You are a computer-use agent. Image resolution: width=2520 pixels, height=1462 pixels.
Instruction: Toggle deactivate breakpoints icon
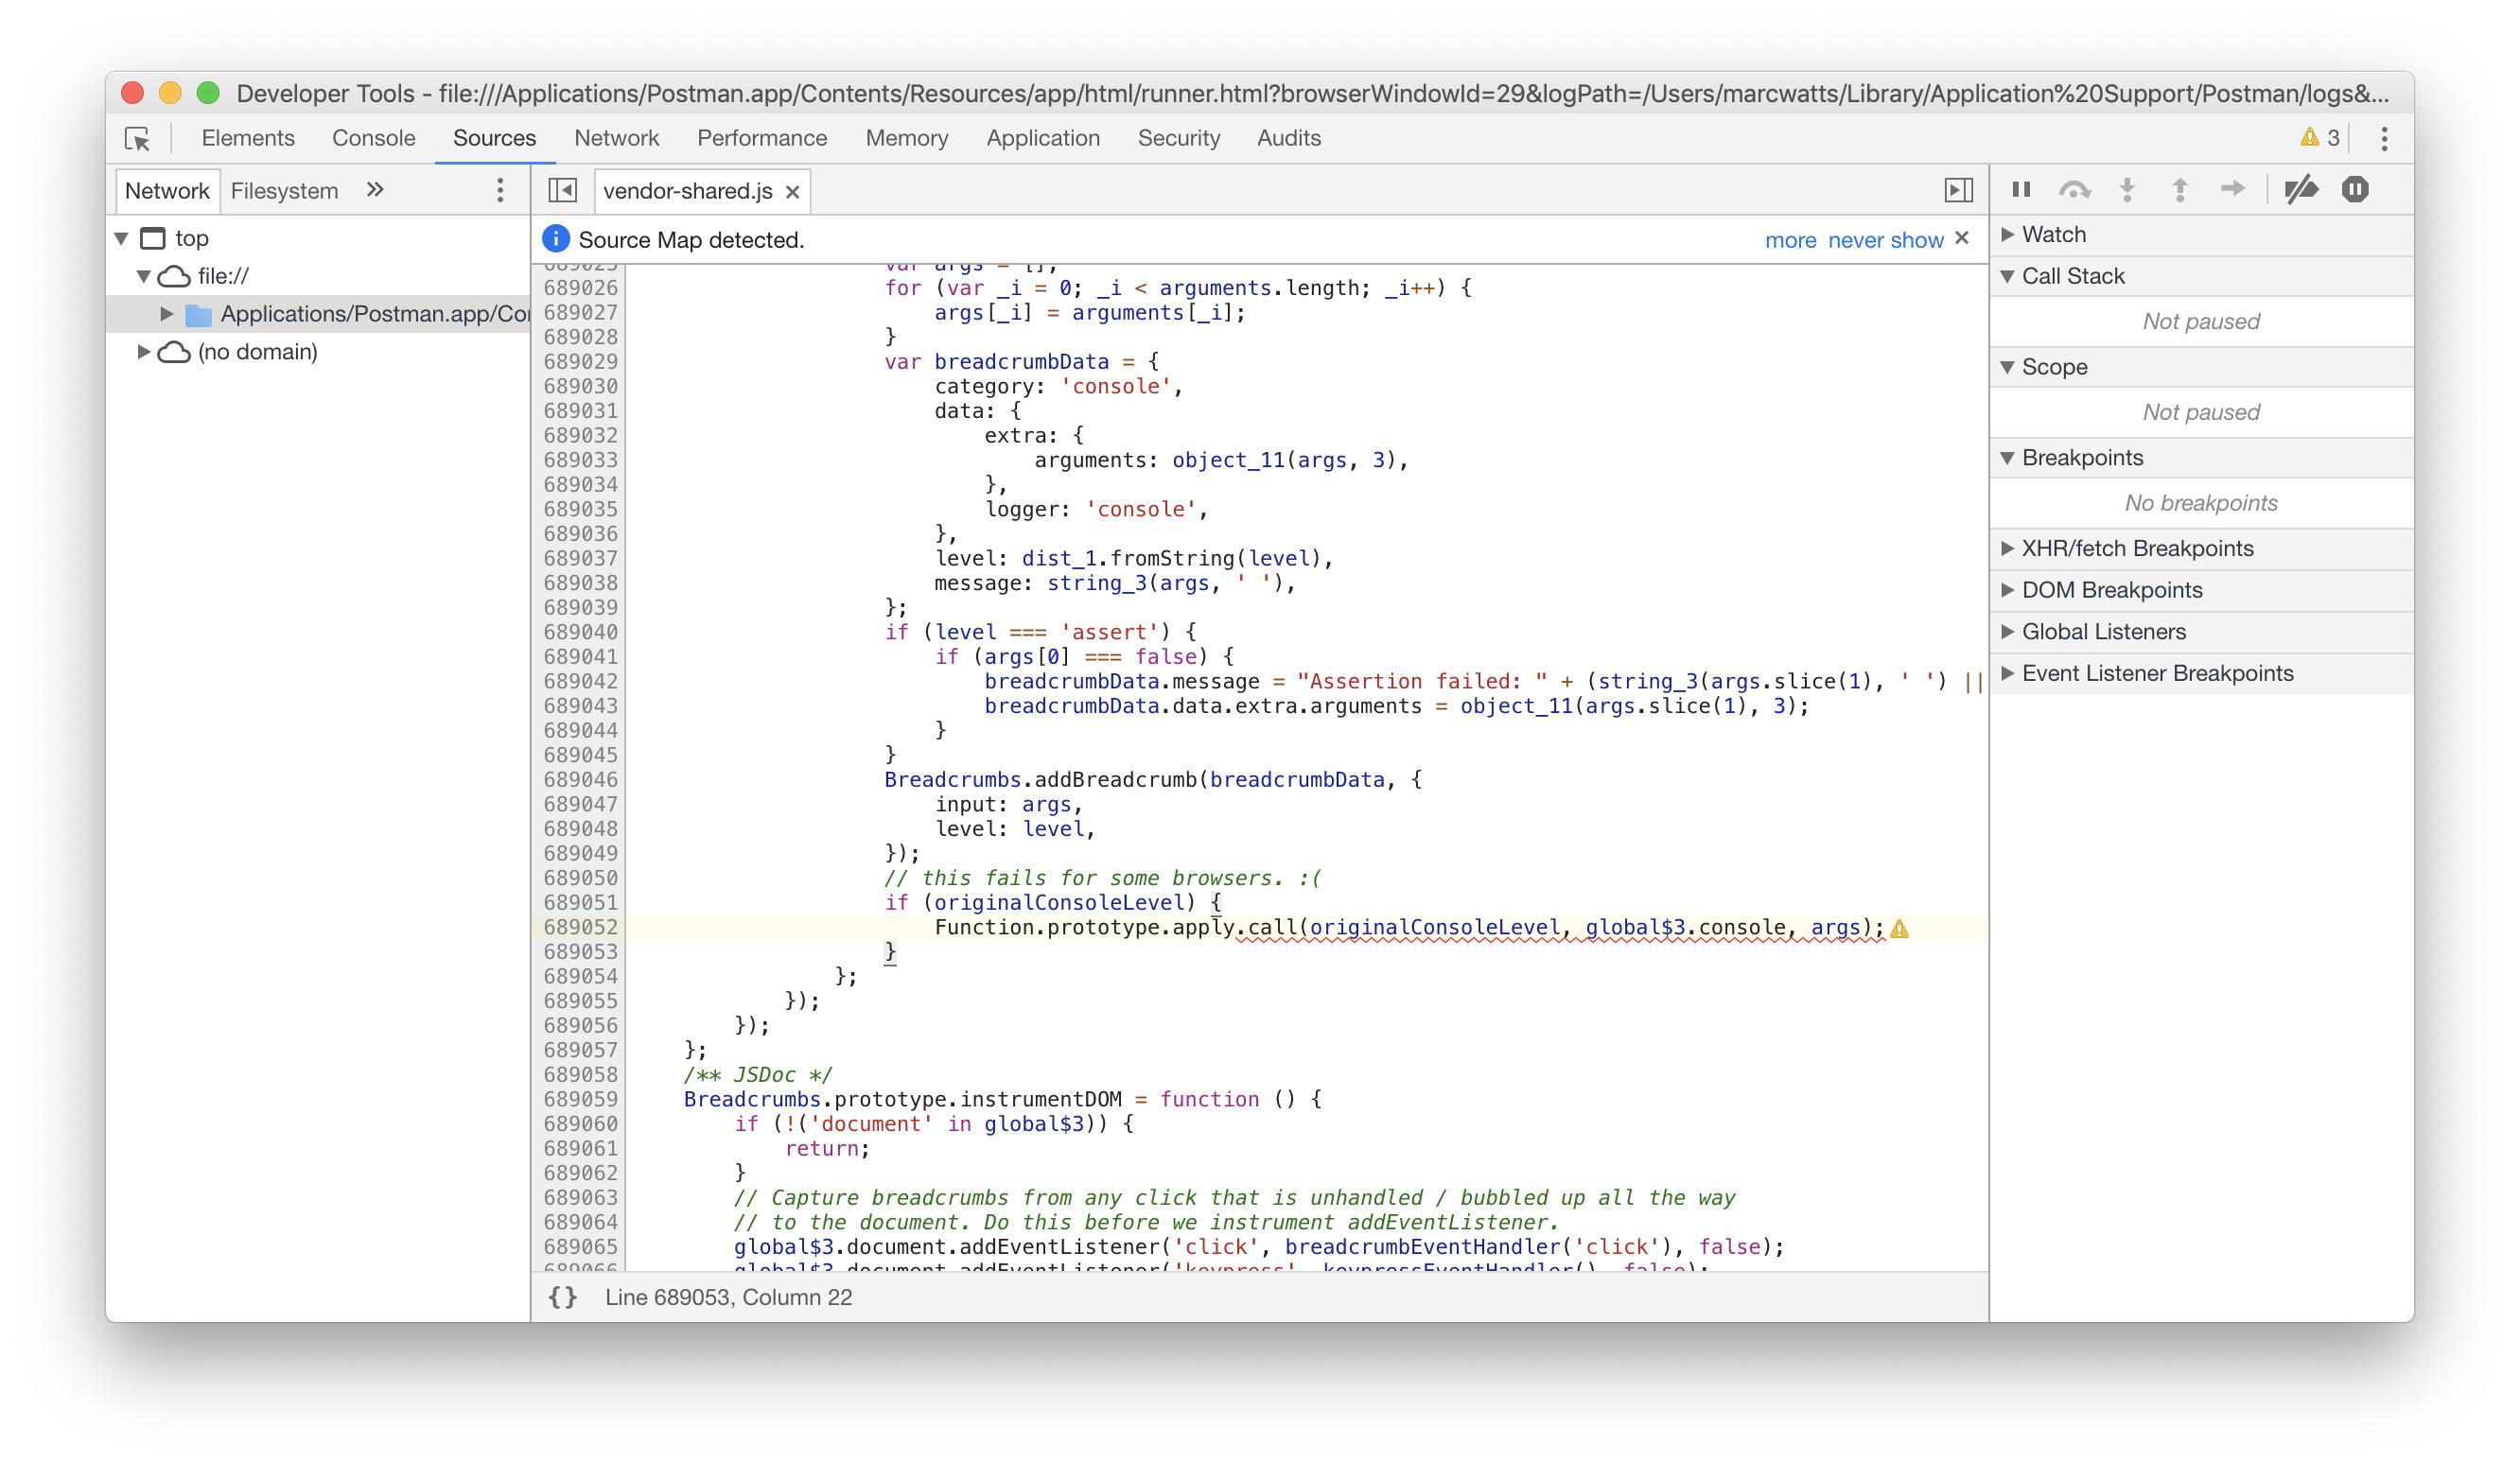(2301, 189)
